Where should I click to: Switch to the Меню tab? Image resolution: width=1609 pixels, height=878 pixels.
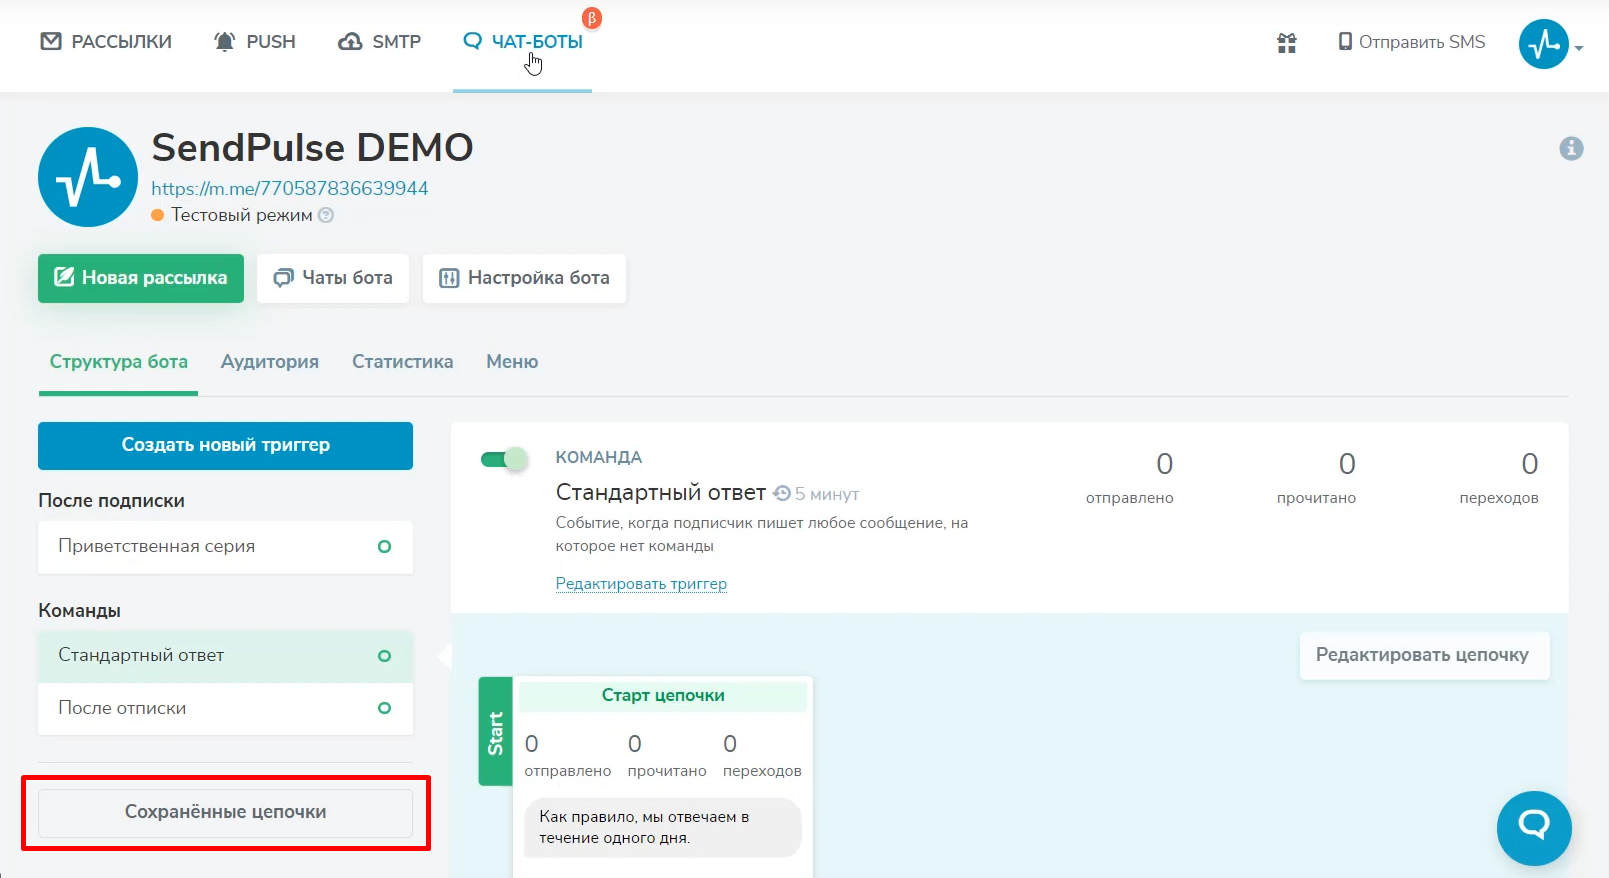click(x=512, y=362)
